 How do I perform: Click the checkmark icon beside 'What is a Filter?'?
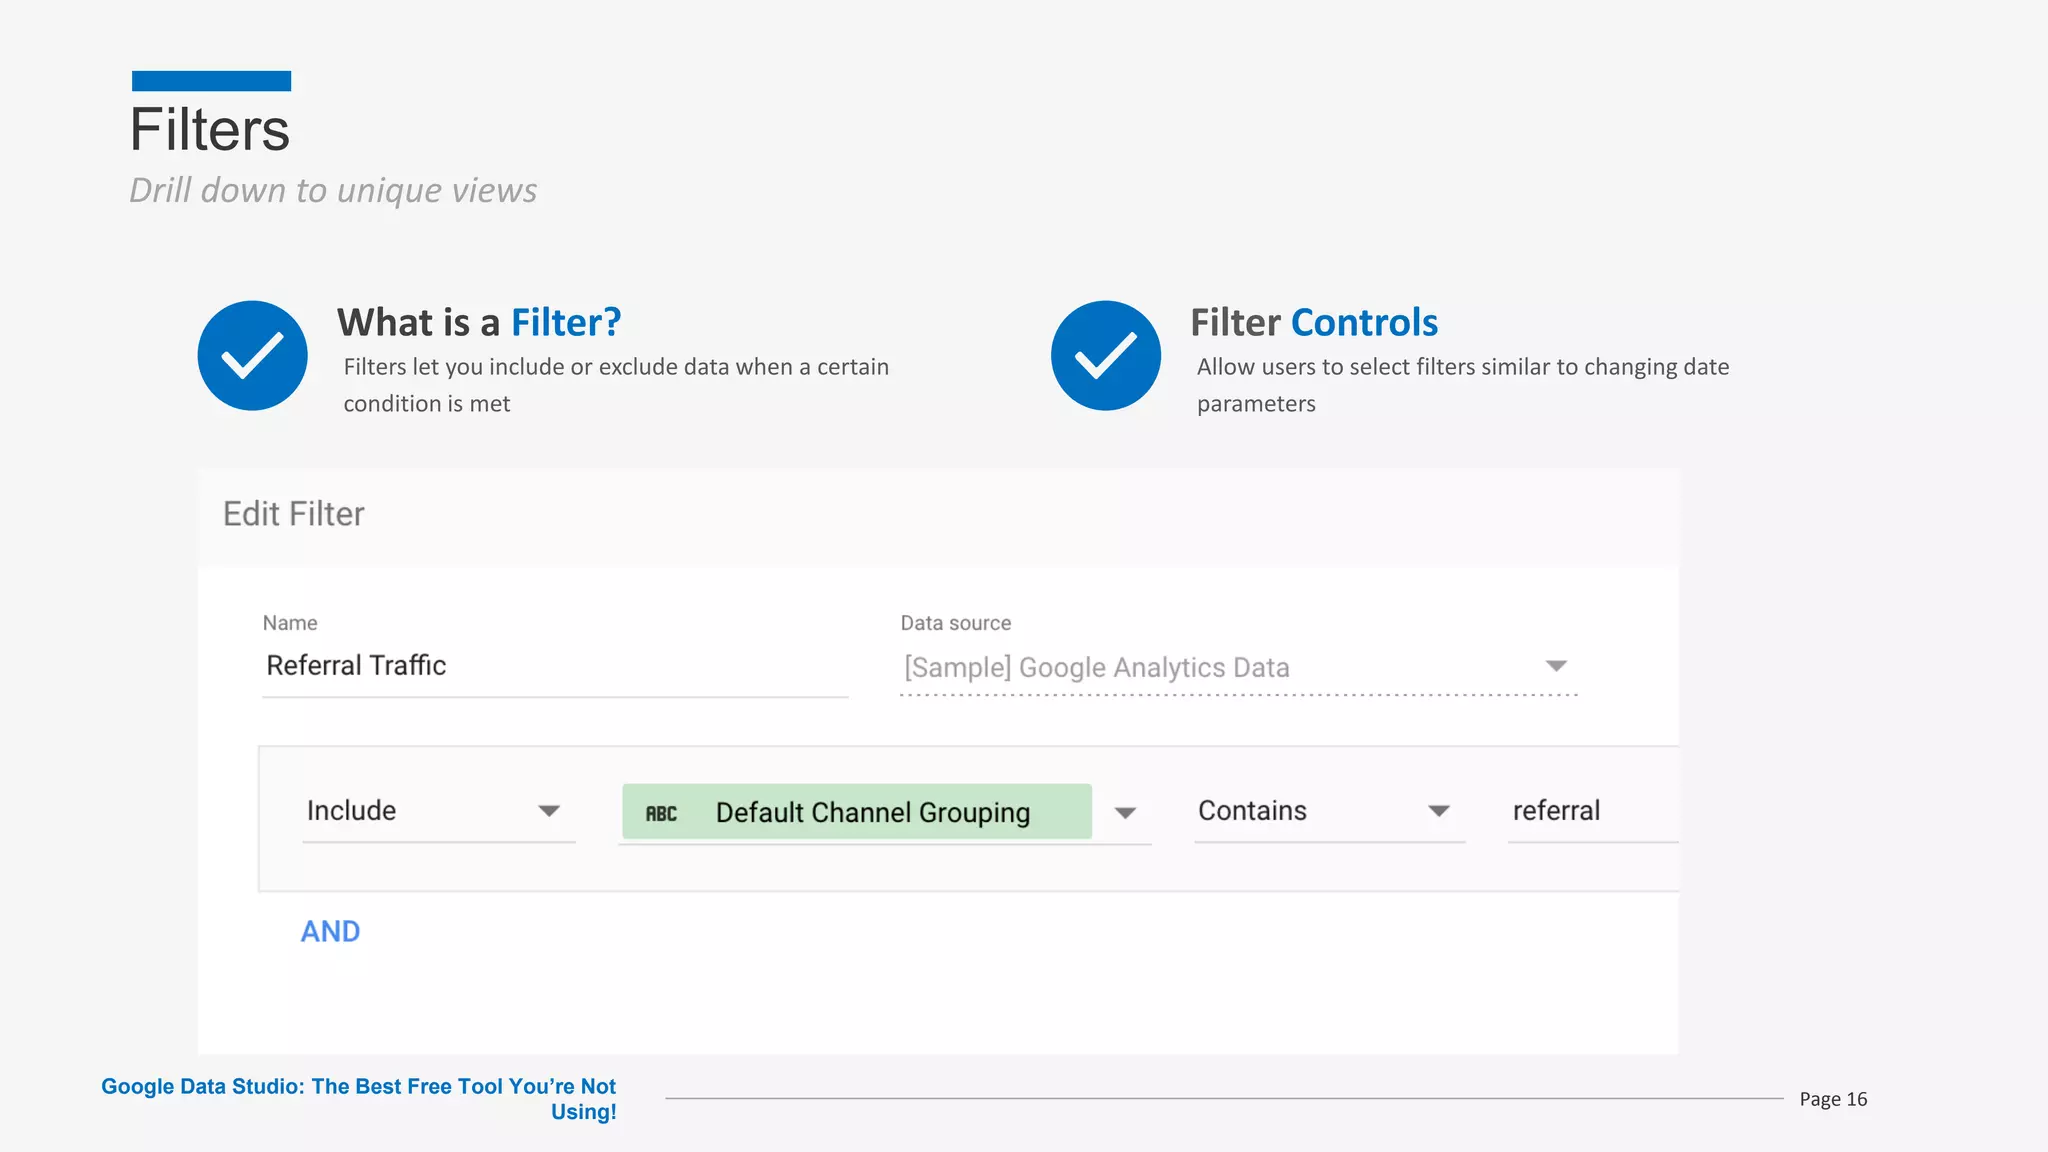(x=253, y=355)
